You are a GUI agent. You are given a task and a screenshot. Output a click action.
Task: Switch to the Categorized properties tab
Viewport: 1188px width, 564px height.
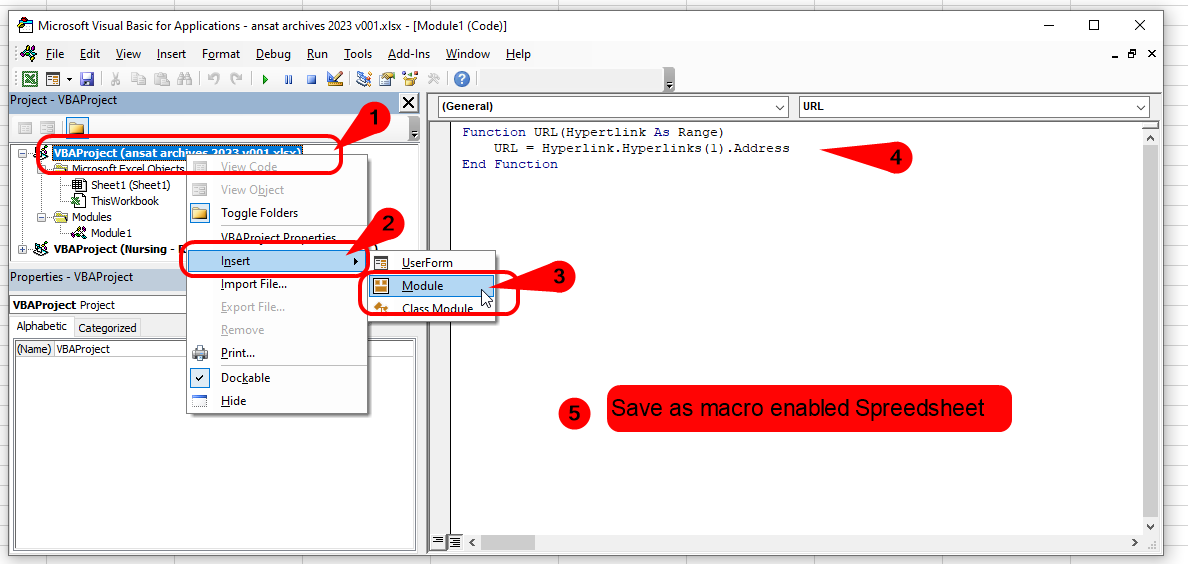click(x=108, y=327)
